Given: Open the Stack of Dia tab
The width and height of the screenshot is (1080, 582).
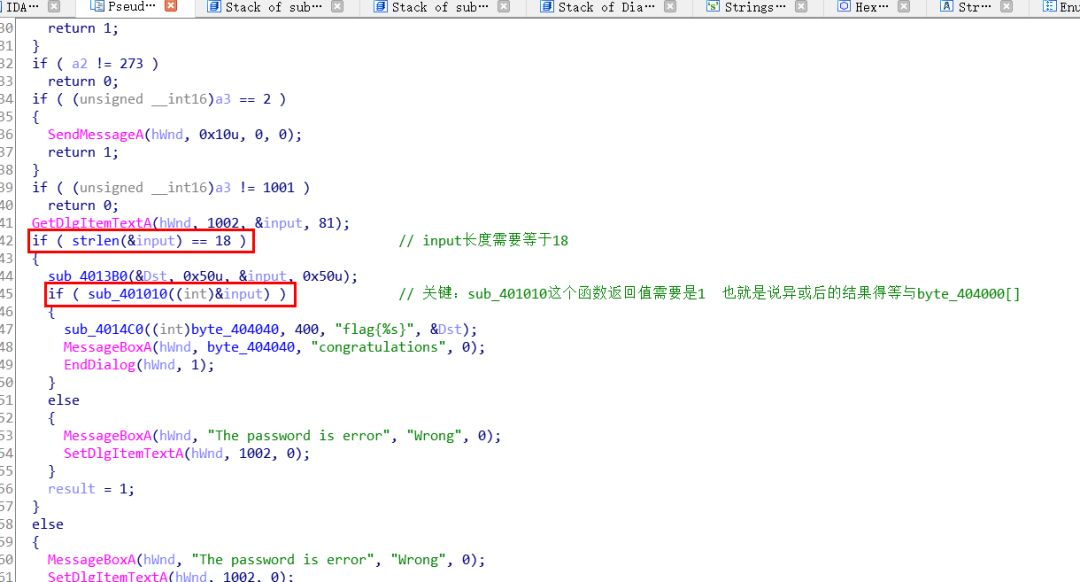Looking at the screenshot, I should (x=606, y=7).
